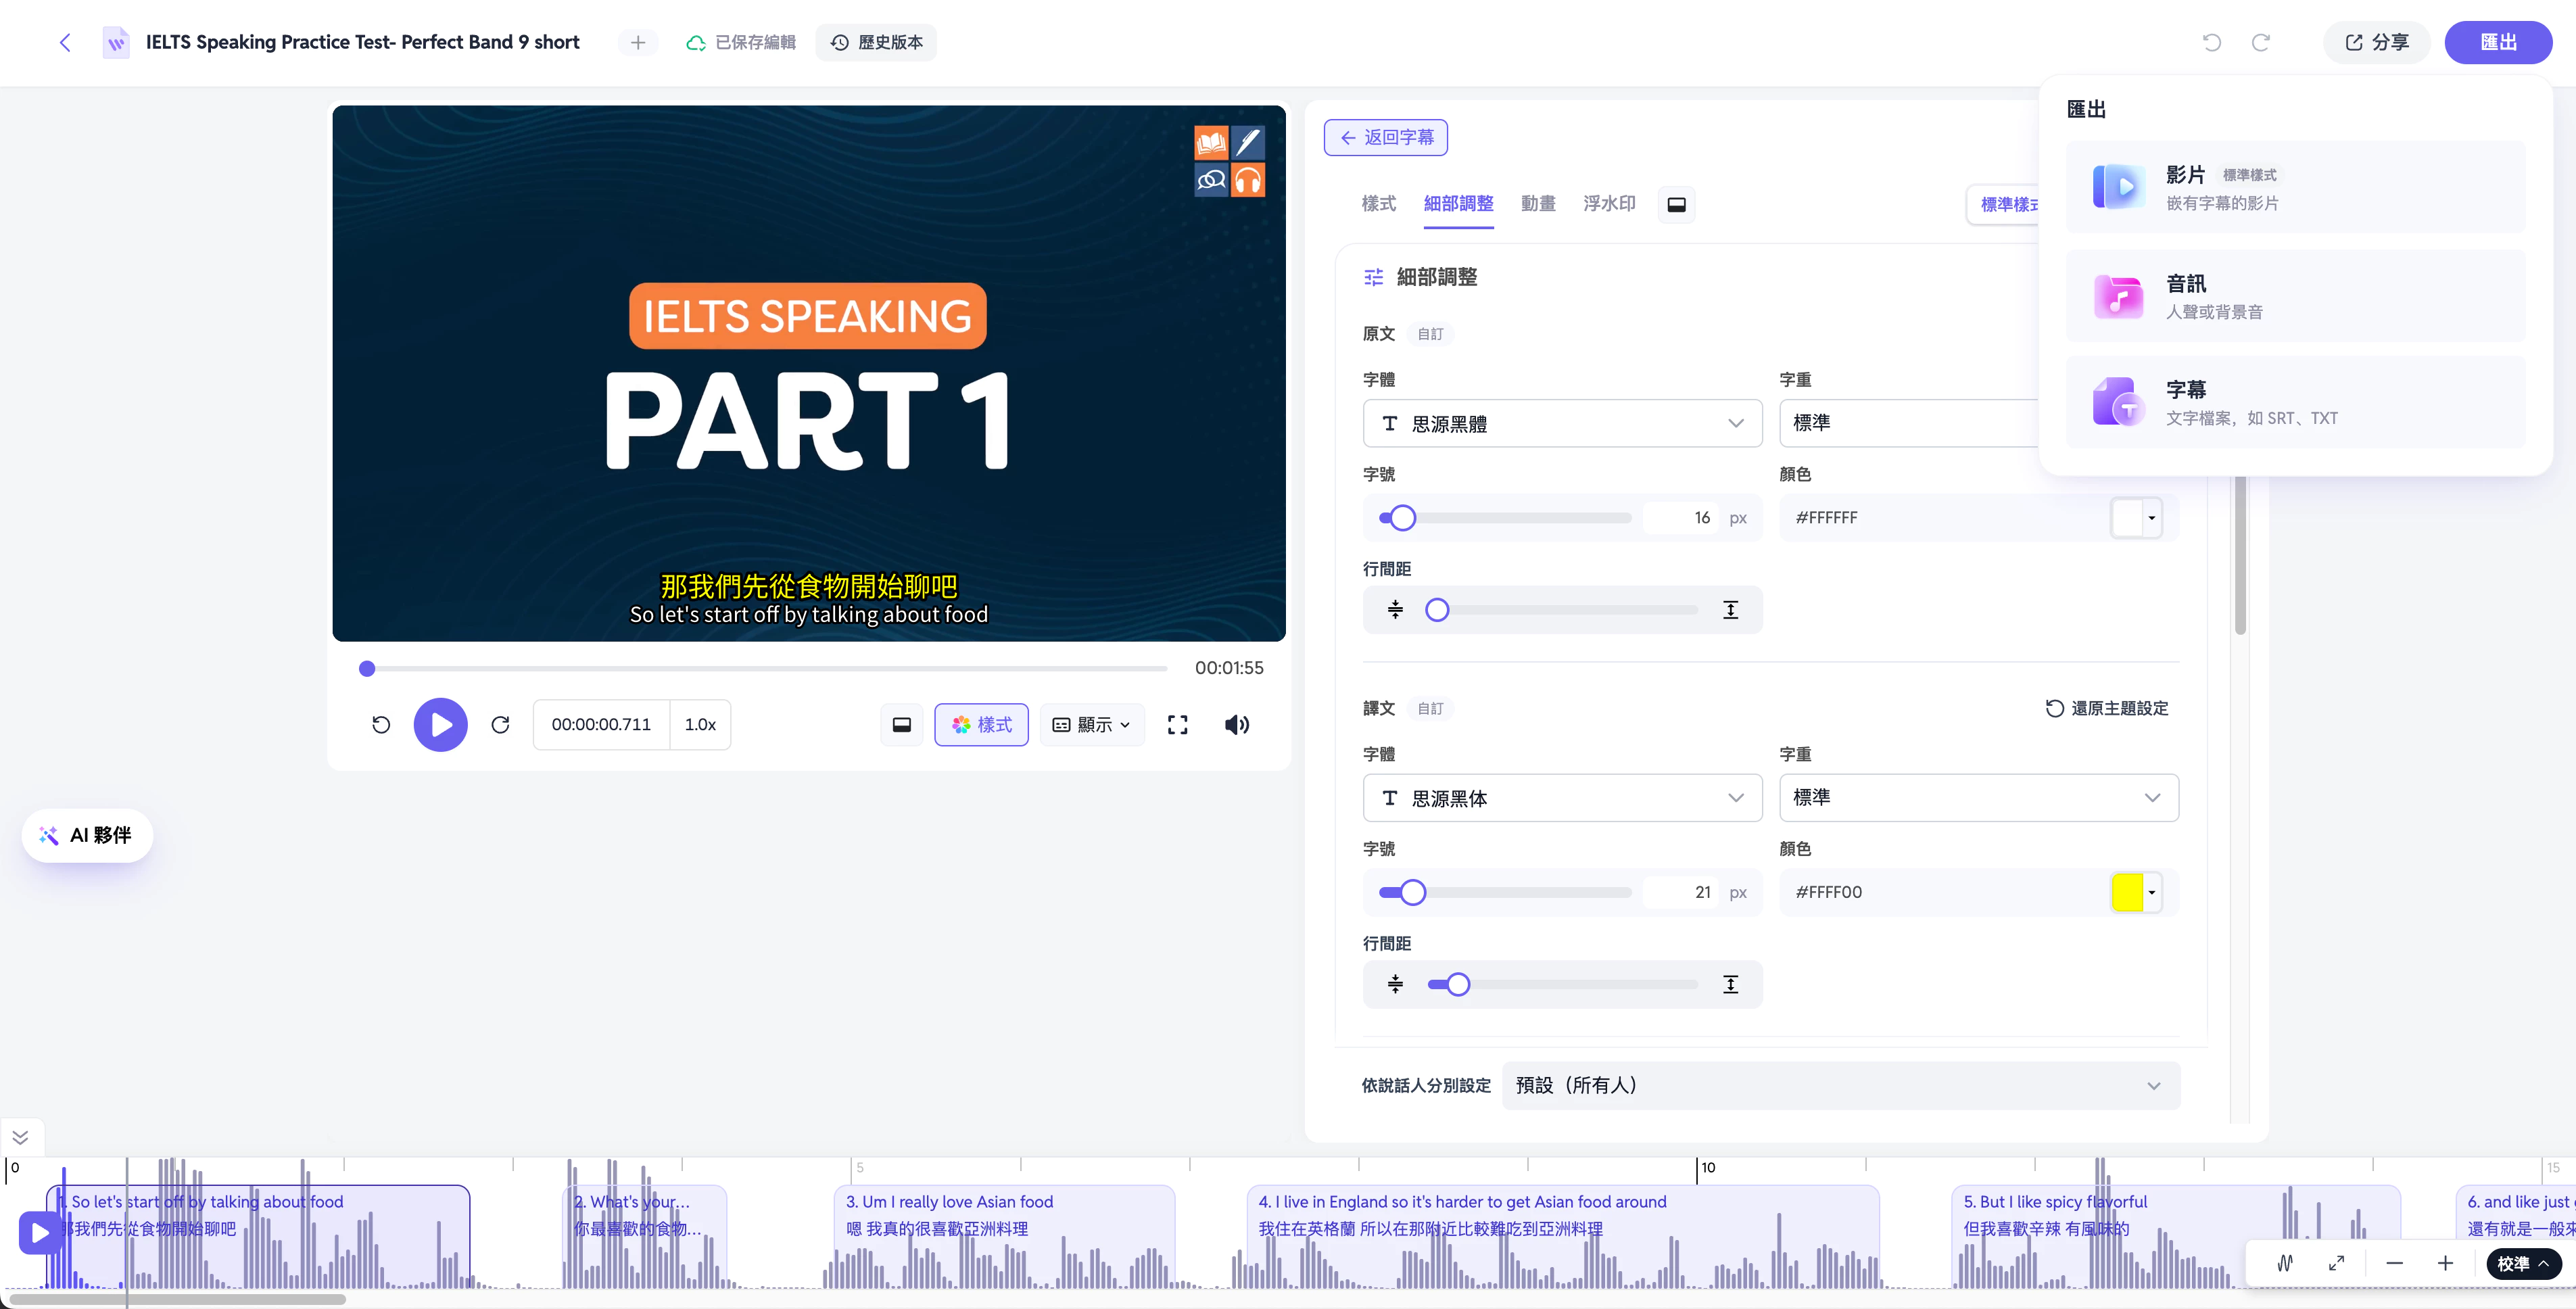Switch to the 動畫 tab

[x=1537, y=204]
